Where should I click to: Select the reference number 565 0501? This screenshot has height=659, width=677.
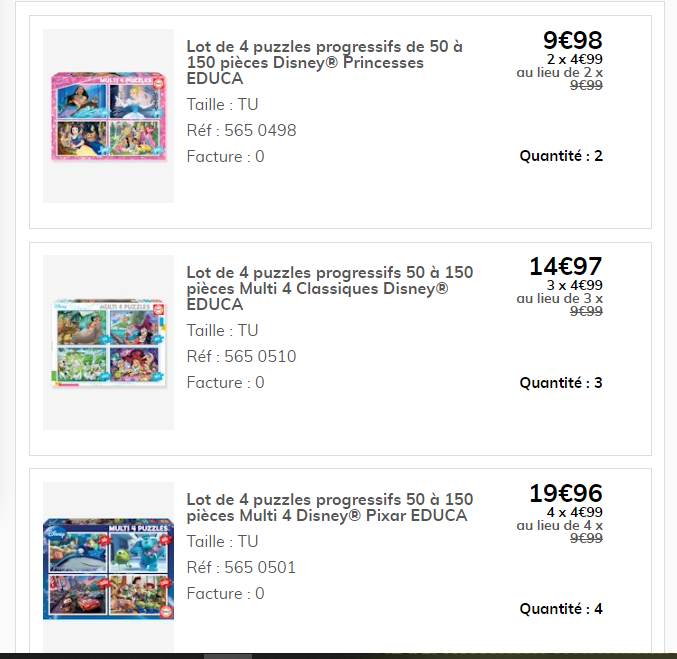(241, 567)
